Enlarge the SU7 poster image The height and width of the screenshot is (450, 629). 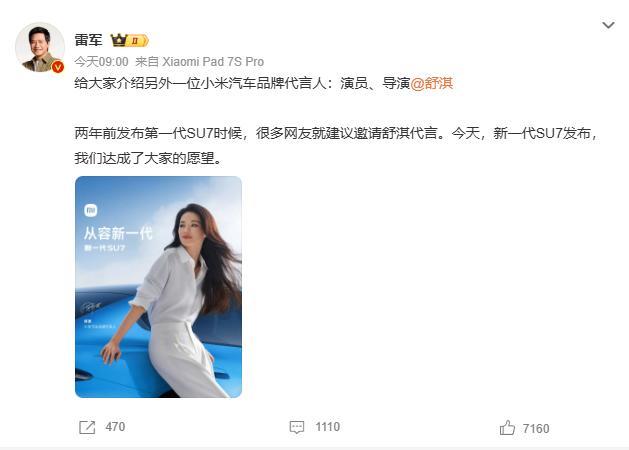click(158, 287)
